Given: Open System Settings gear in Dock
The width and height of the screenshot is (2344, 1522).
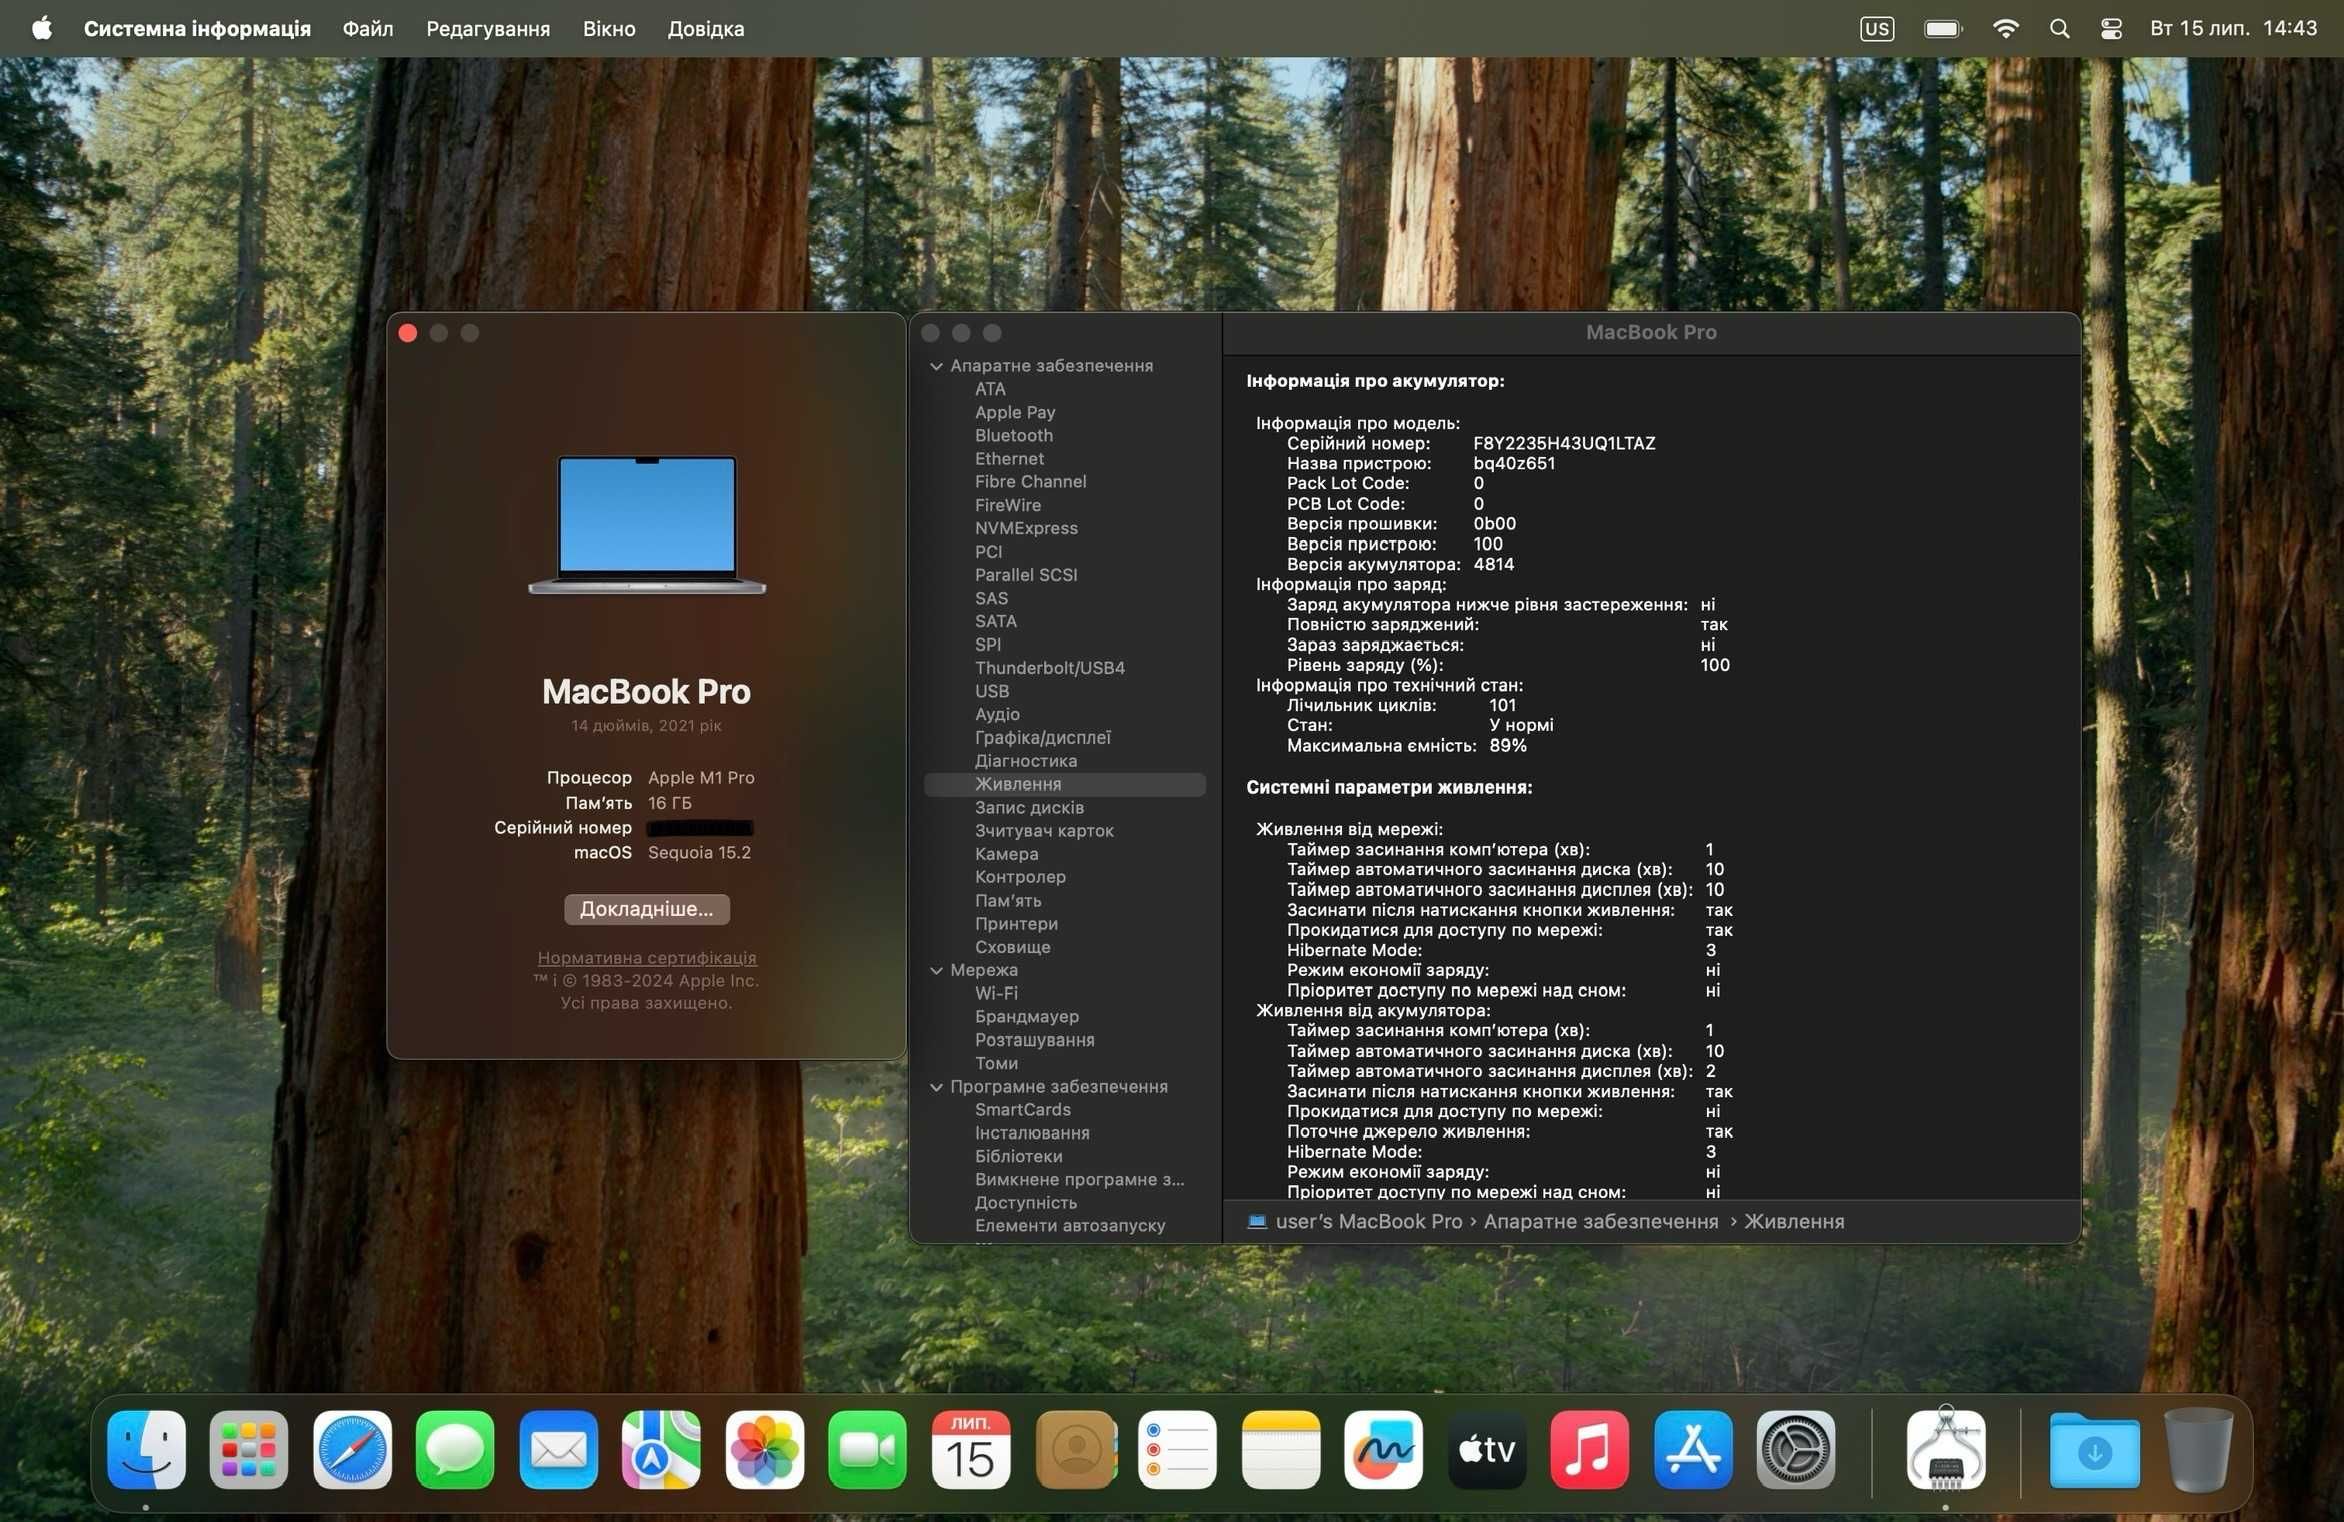Looking at the screenshot, I should coord(1796,1449).
